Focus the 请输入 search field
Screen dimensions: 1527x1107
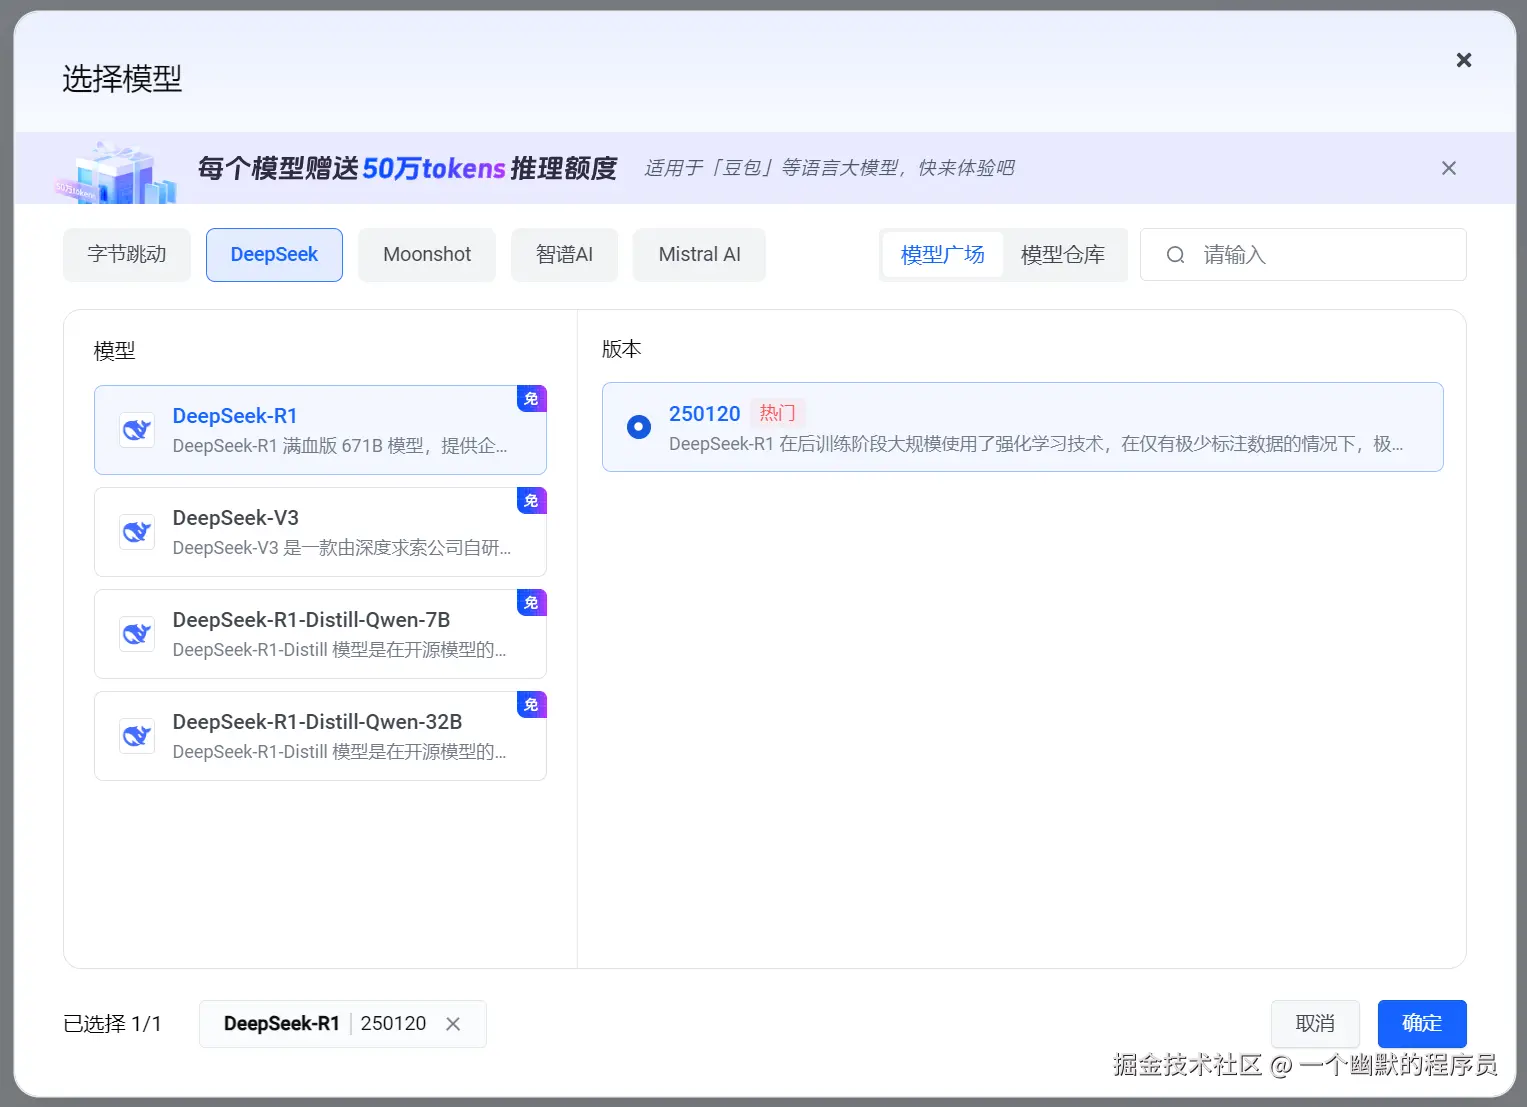[x=1303, y=255]
